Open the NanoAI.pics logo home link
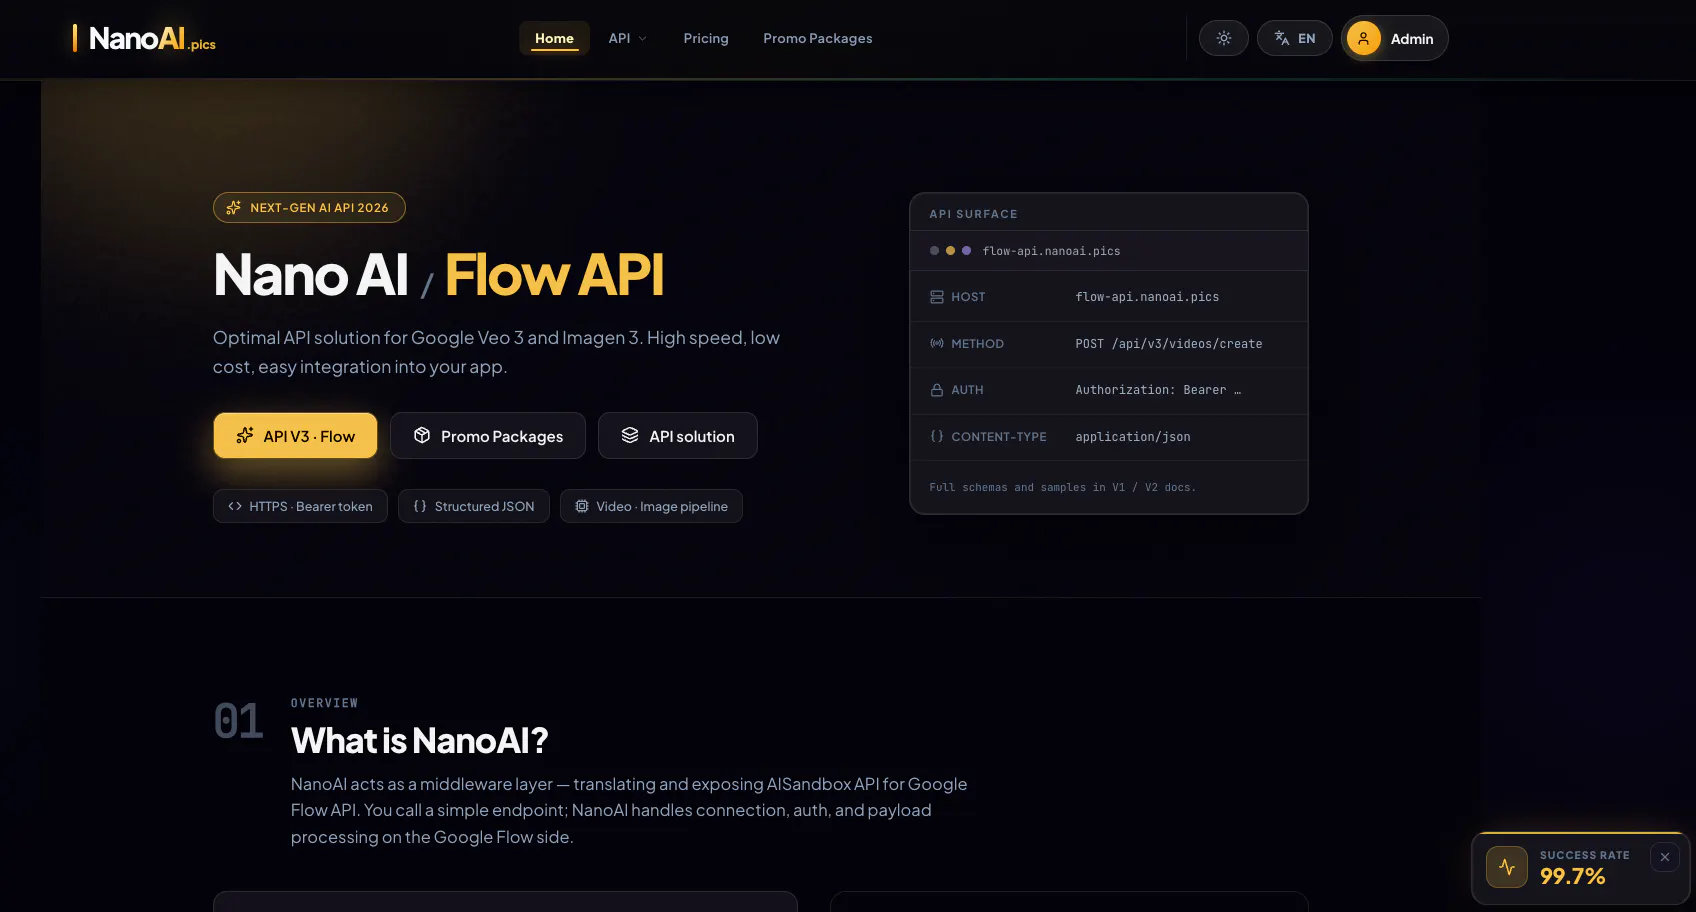The height and width of the screenshot is (912, 1696). tap(145, 39)
